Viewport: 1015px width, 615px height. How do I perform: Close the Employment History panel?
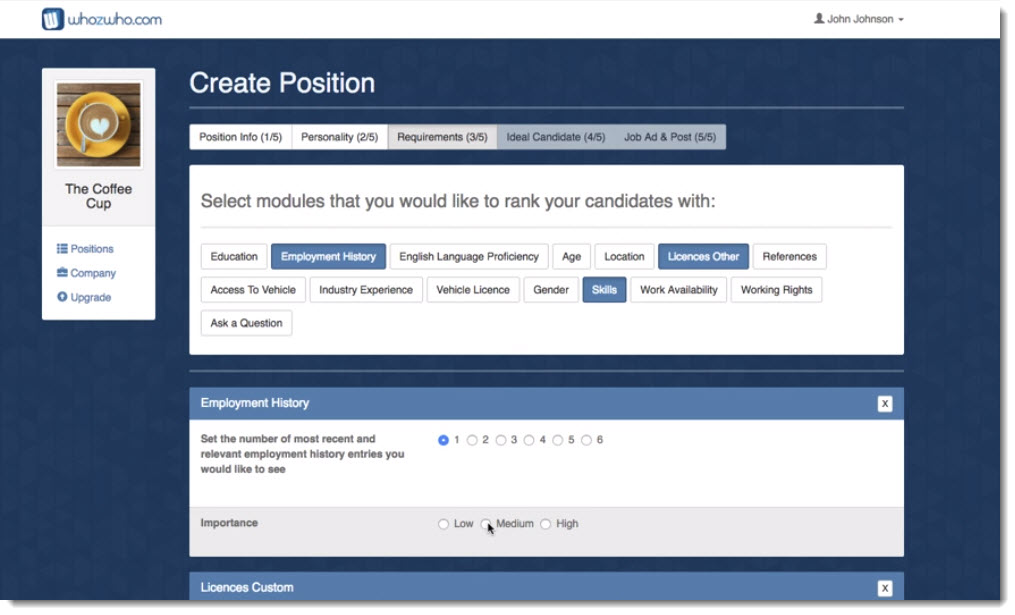[x=884, y=404]
